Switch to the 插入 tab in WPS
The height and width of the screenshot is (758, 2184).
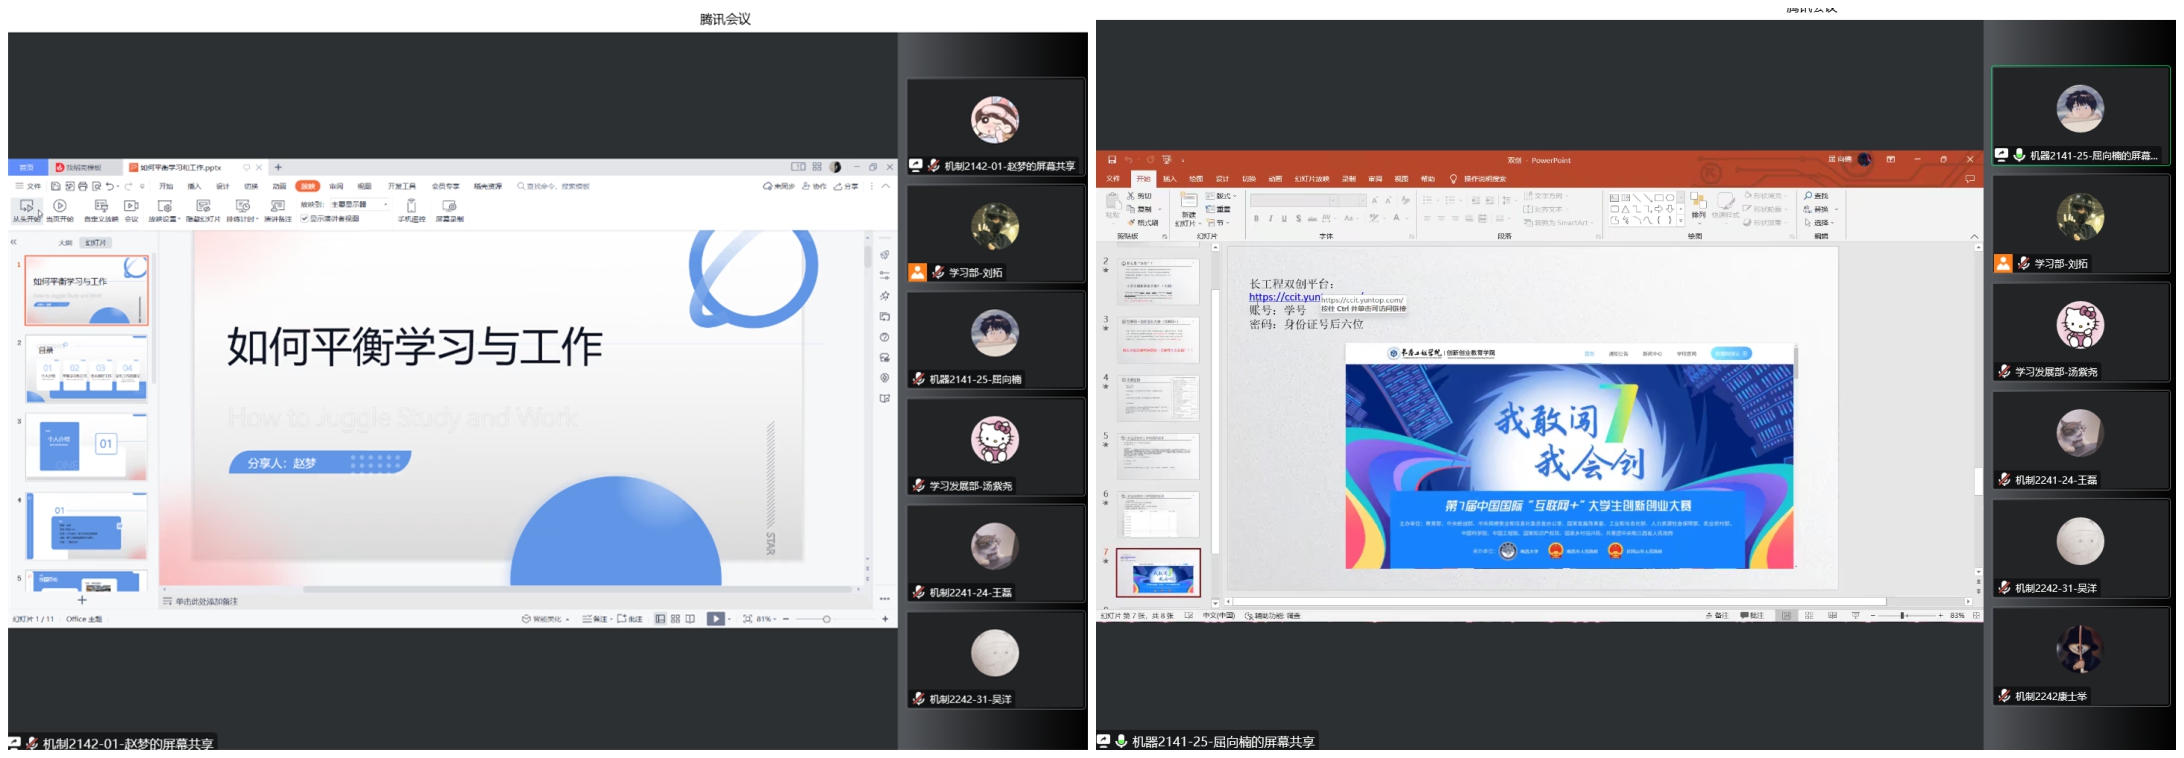[x=194, y=186]
